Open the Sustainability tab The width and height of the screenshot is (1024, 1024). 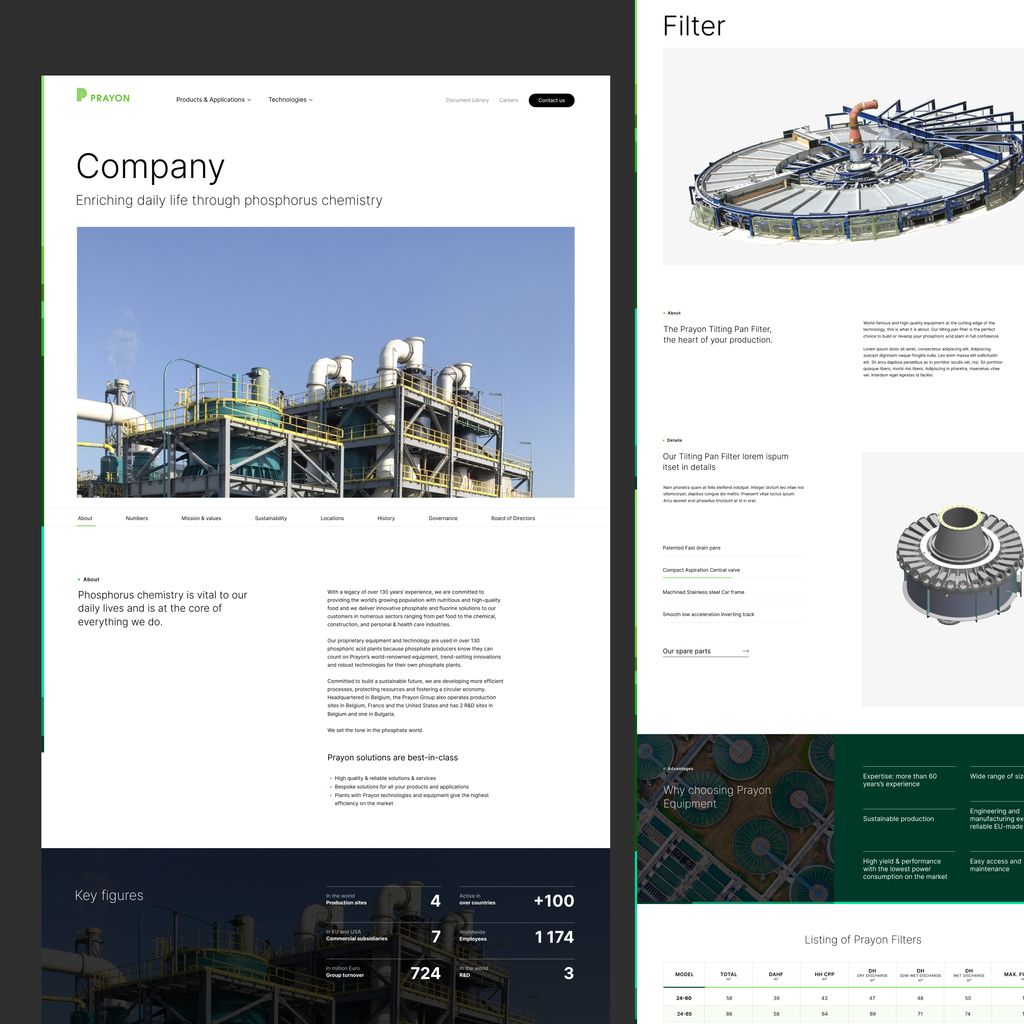(x=271, y=519)
